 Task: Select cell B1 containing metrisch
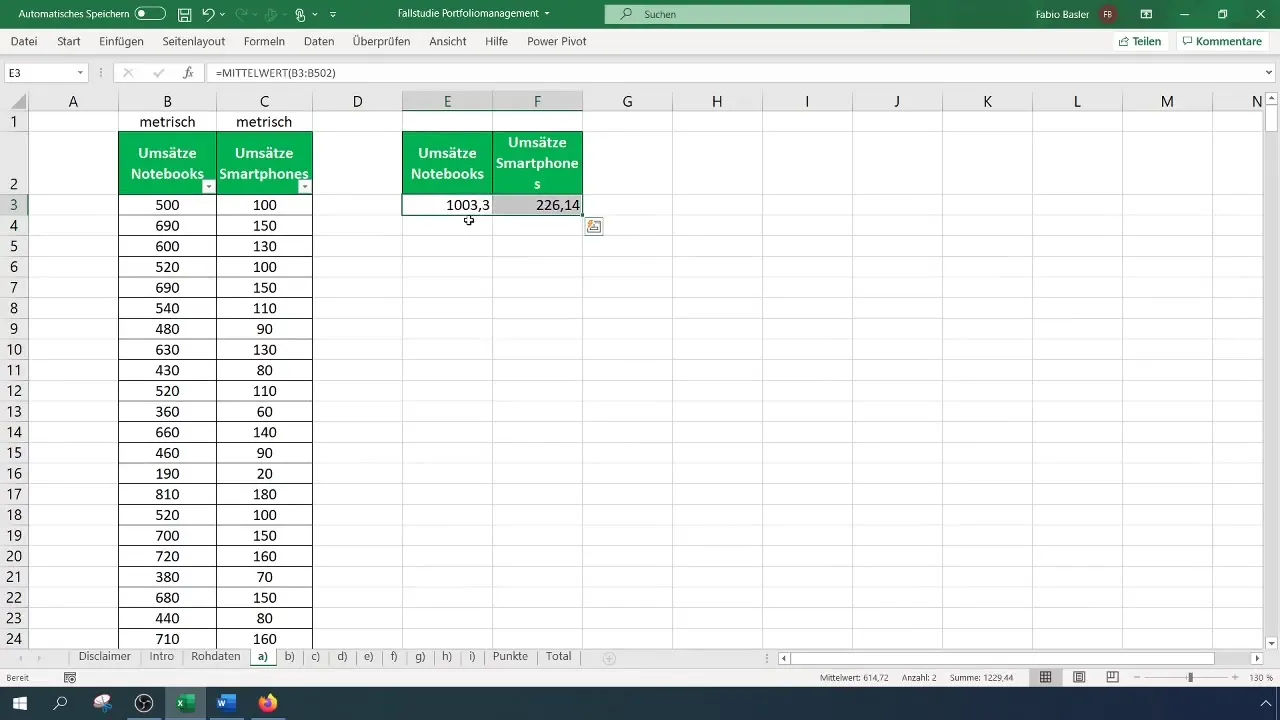(x=167, y=122)
